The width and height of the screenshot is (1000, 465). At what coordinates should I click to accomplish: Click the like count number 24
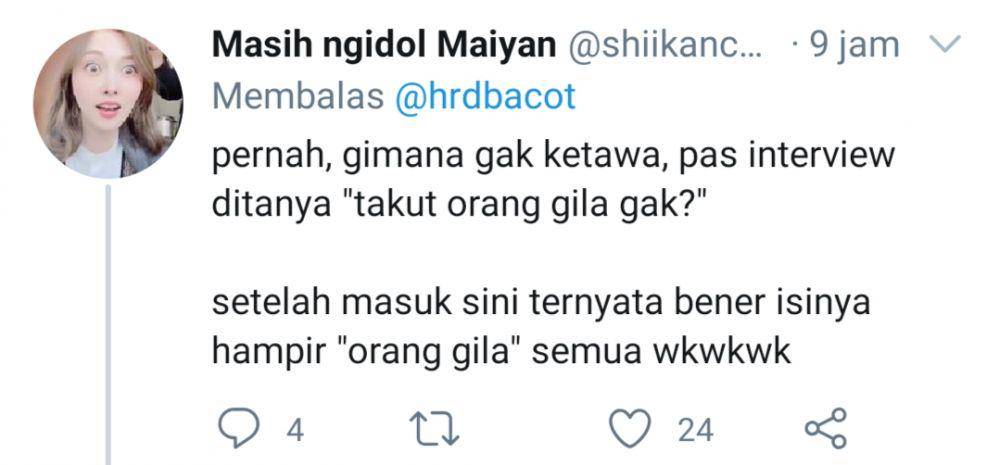click(x=695, y=431)
